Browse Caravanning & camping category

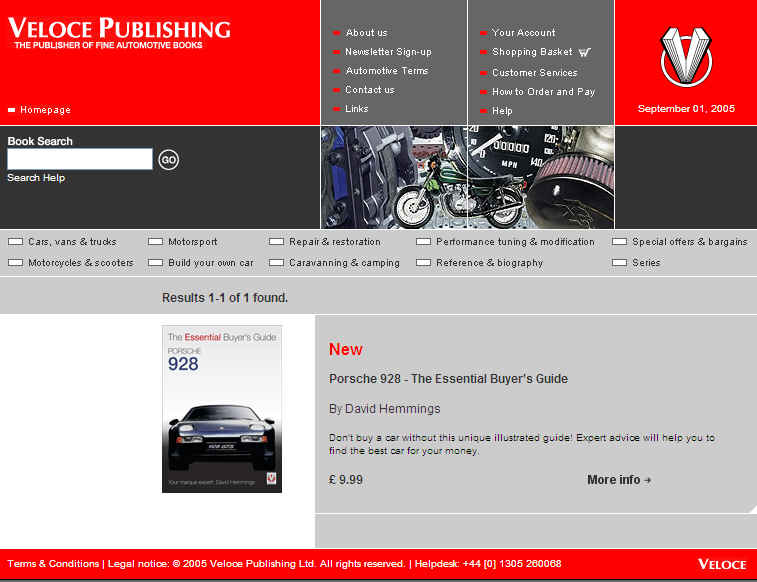click(x=344, y=263)
